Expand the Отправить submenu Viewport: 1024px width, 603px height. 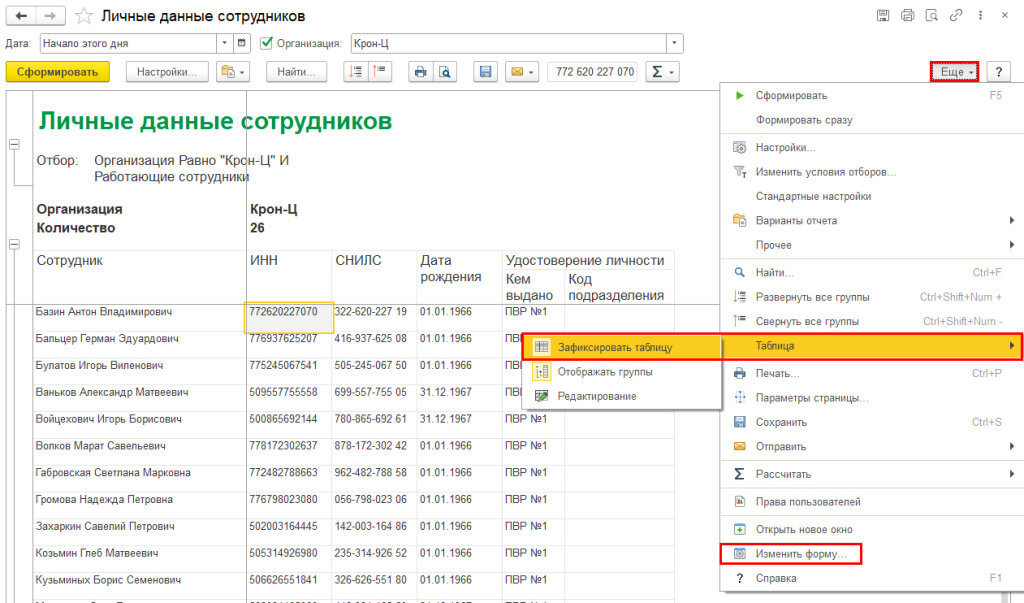coord(871,447)
